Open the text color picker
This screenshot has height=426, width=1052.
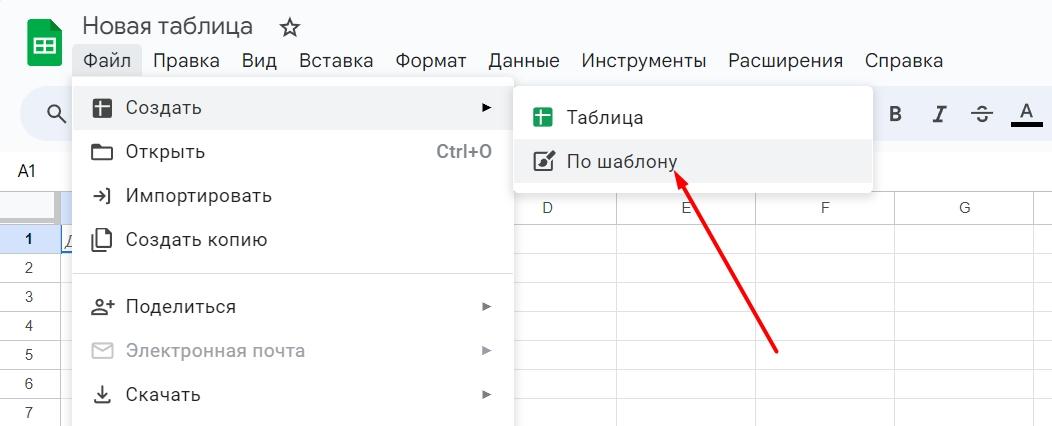1026,113
